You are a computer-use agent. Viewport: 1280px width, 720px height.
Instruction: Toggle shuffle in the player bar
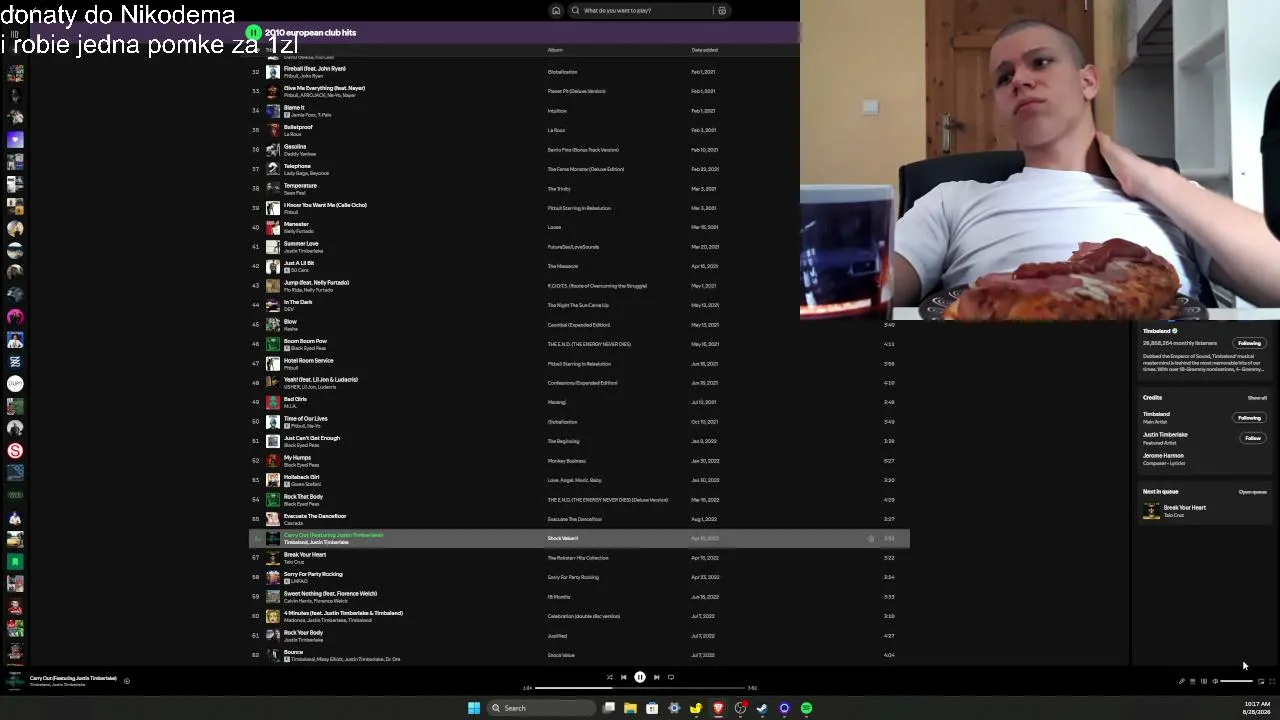coord(609,677)
